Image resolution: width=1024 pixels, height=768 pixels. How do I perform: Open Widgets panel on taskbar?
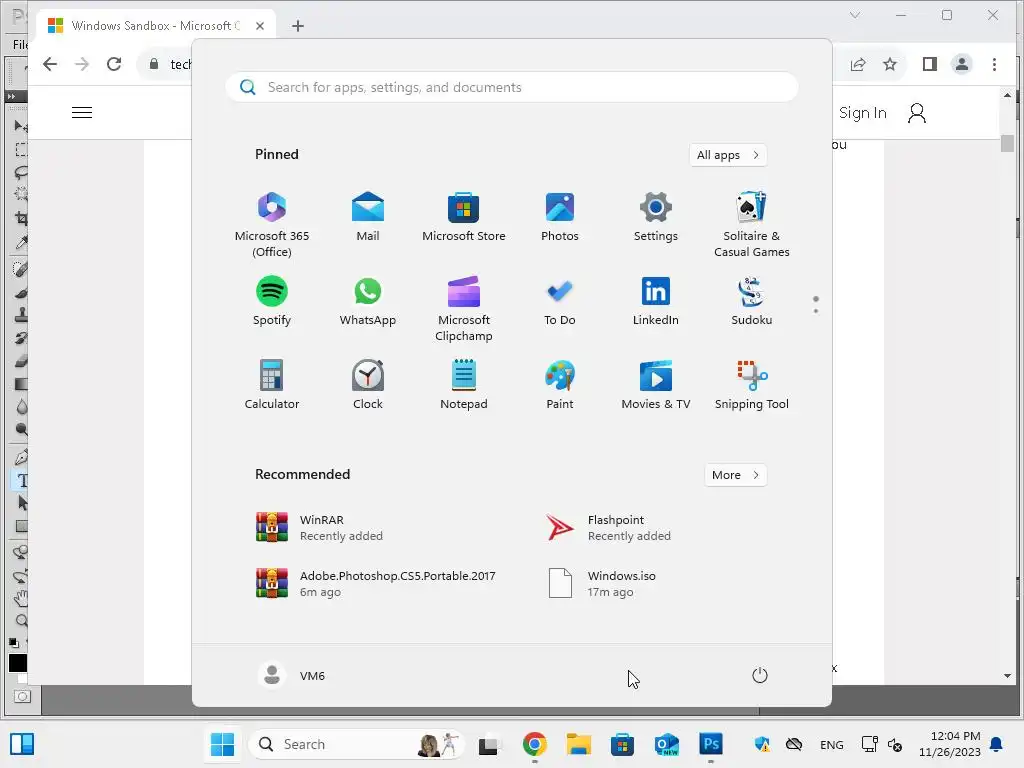tap(22, 744)
